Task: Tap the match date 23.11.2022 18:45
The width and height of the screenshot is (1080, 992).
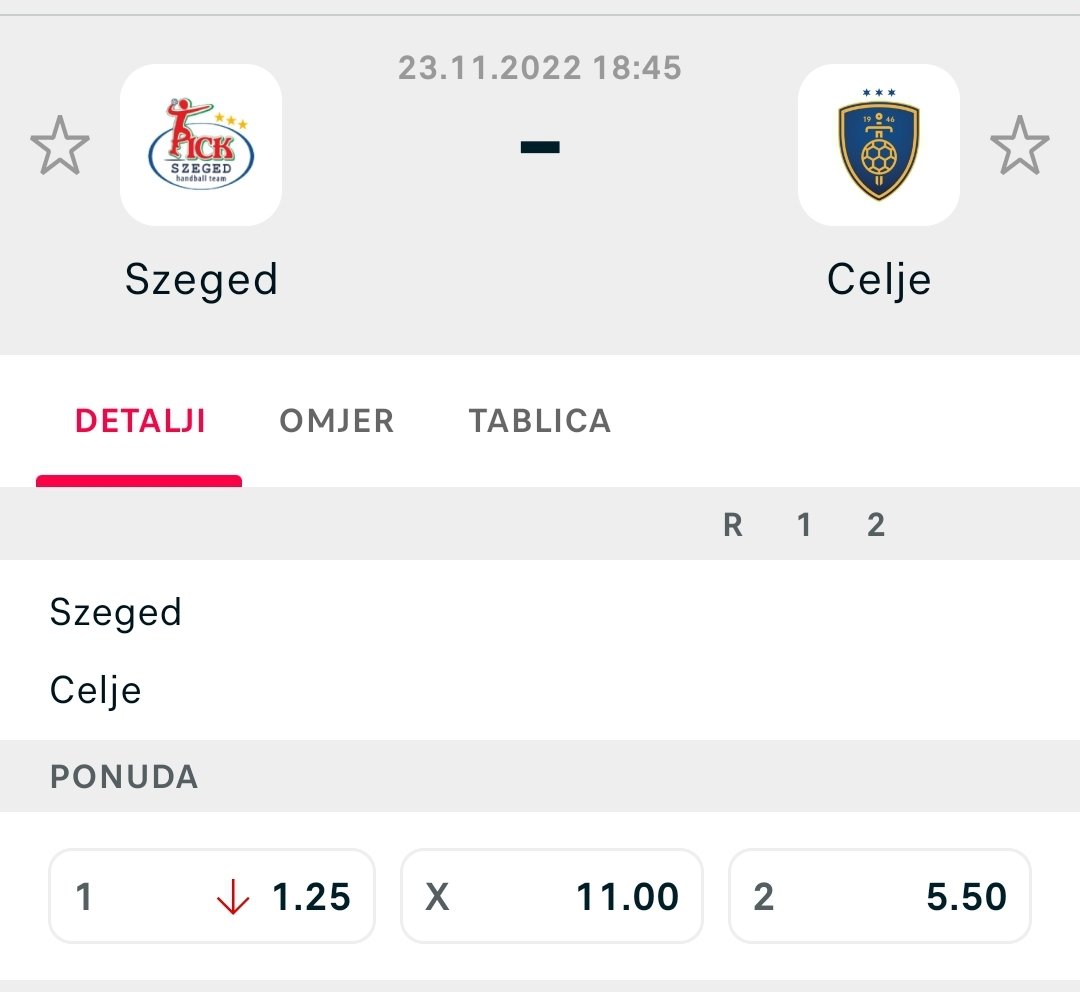Action: [x=540, y=68]
